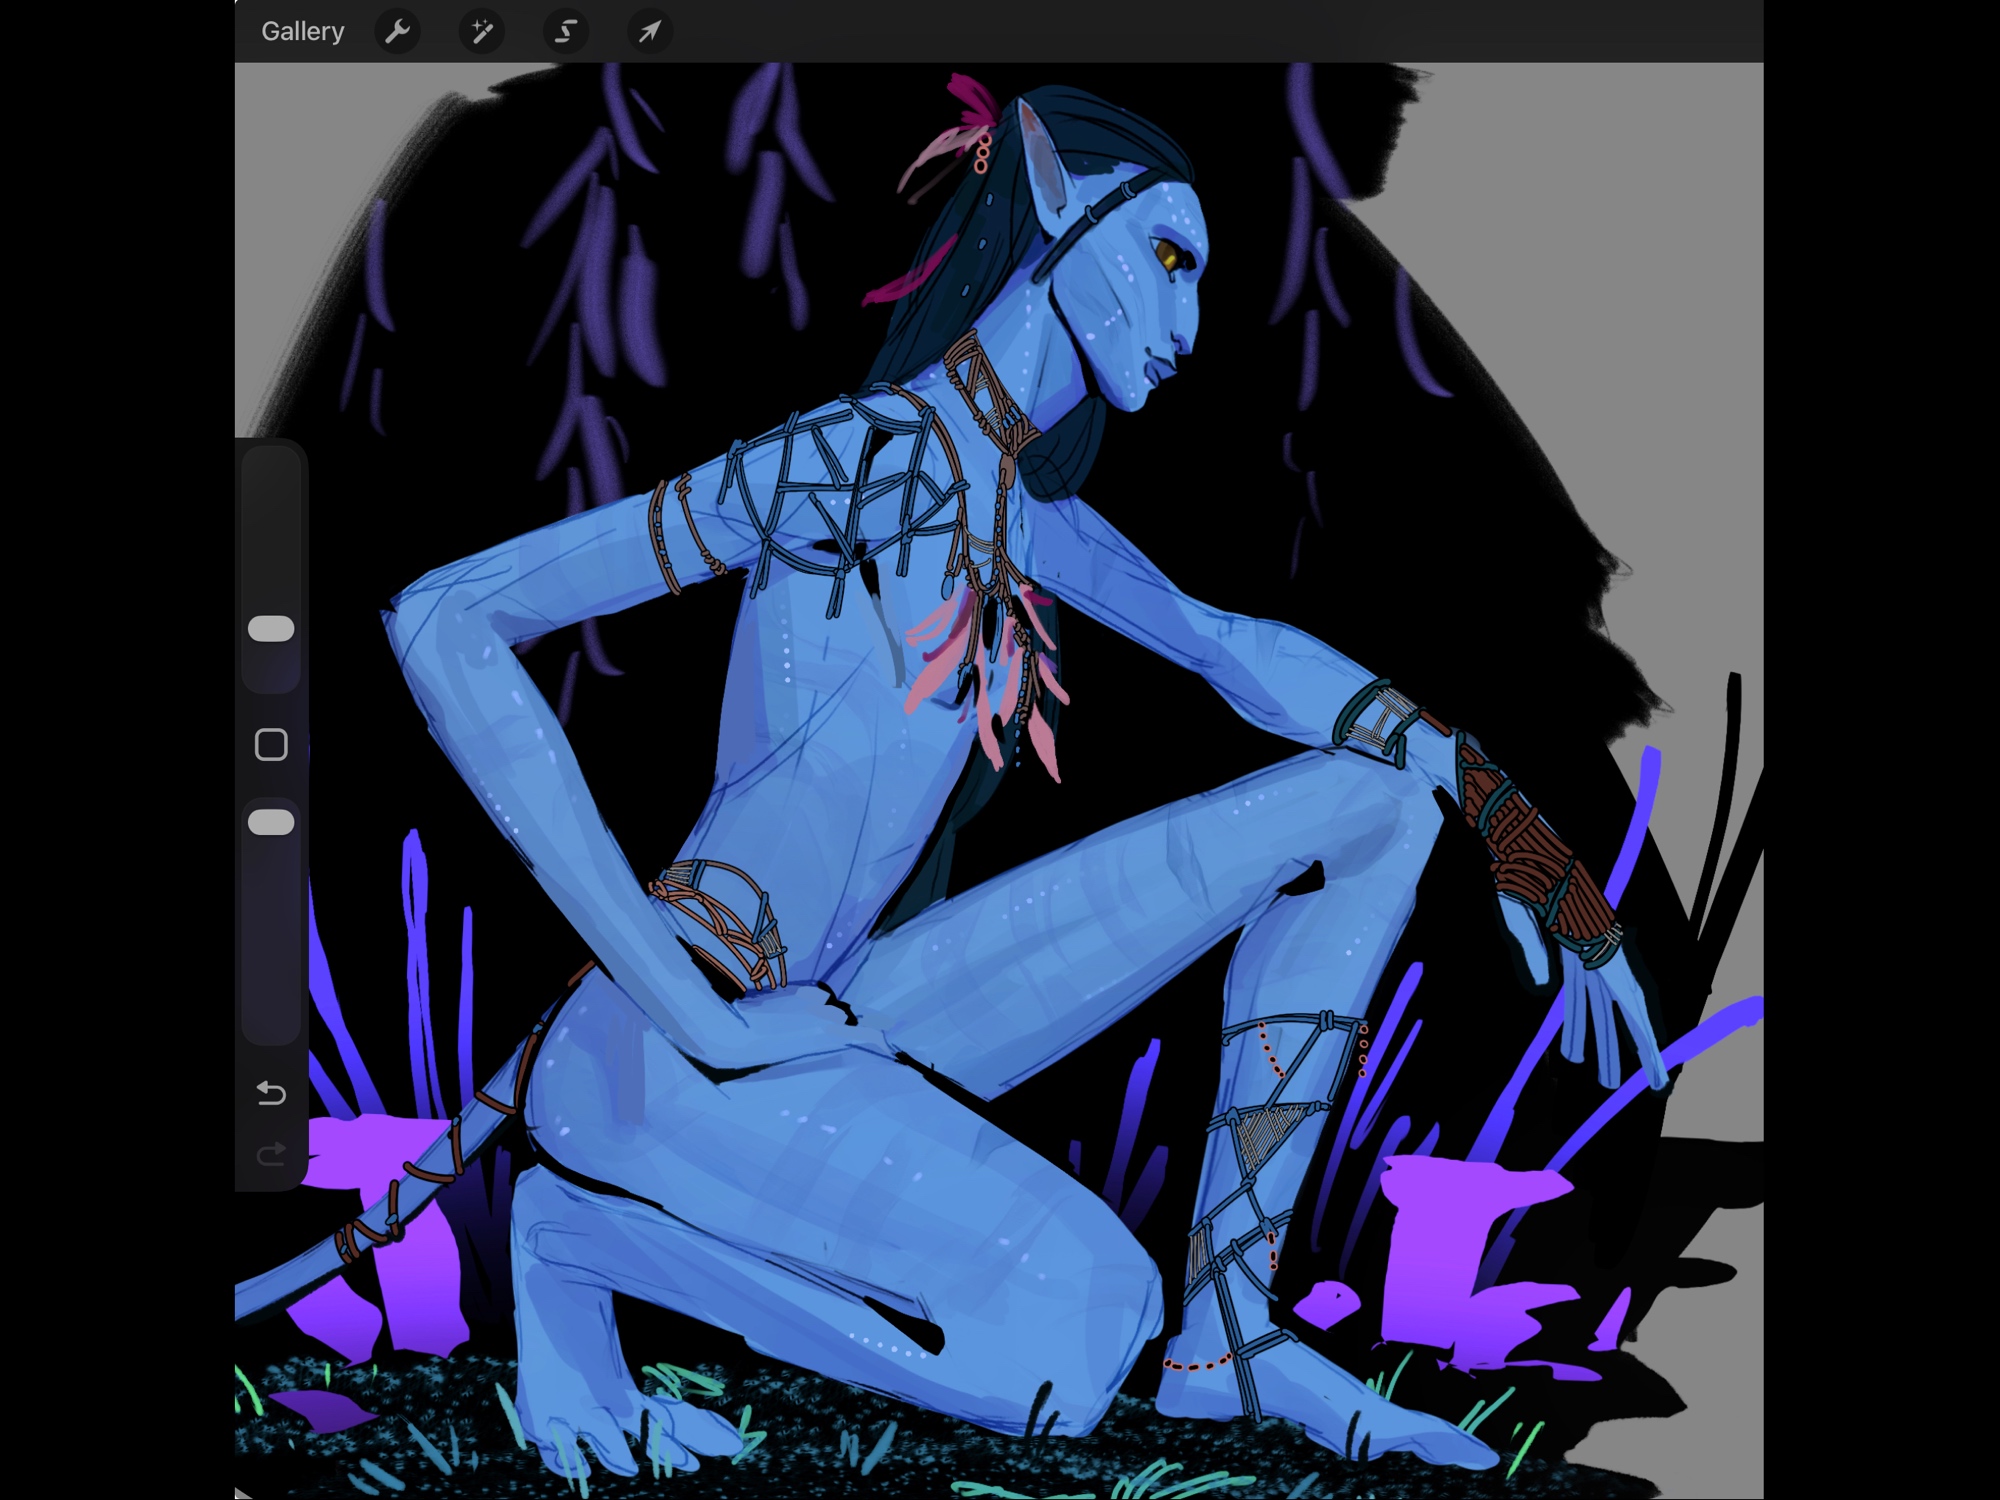Screen dimensions: 2000x1500
Task: Open the Actions wrench menu
Action: coord(397,32)
